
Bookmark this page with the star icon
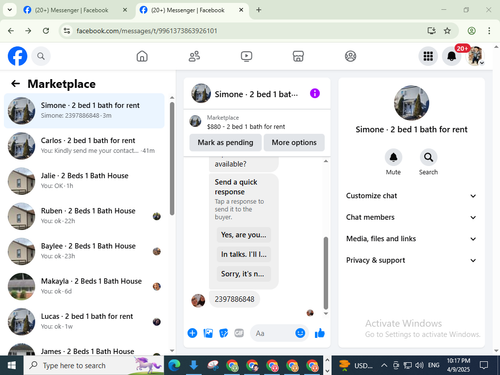coord(447,31)
